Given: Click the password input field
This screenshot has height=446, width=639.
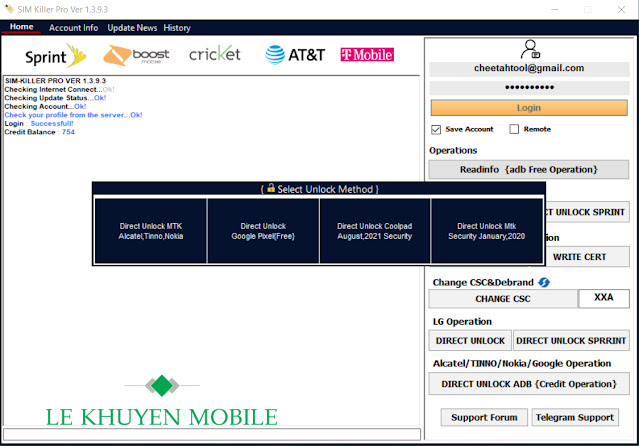Looking at the screenshot, I should pos(529,87).
